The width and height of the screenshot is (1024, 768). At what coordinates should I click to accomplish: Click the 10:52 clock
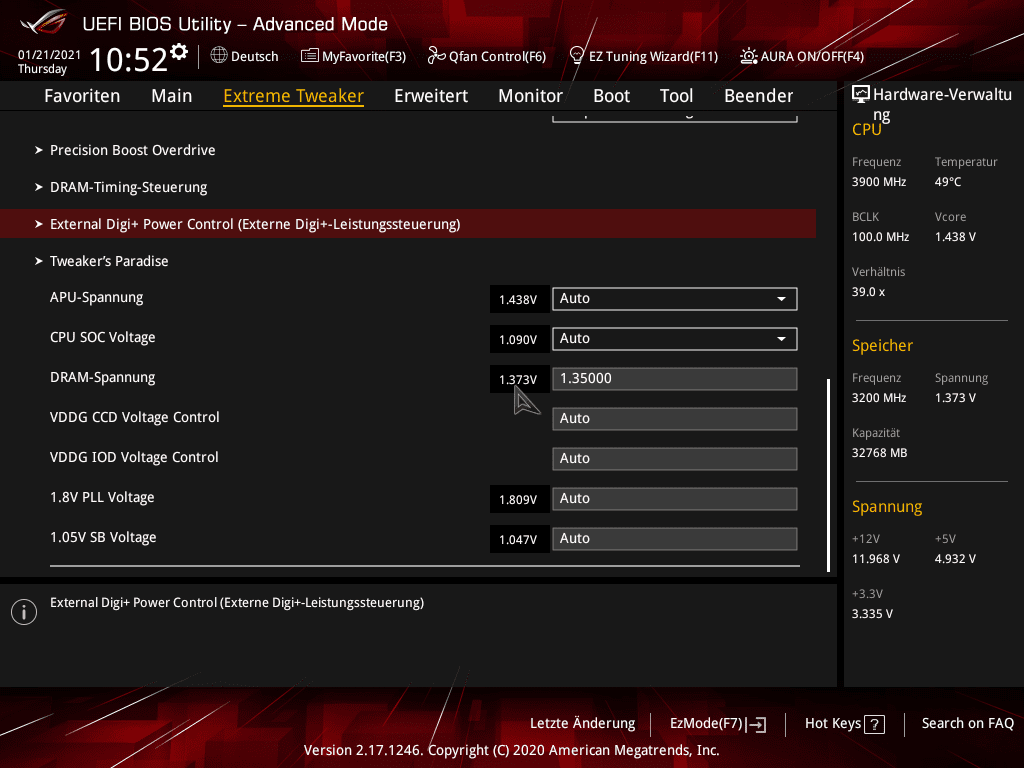tap(129, 59)
